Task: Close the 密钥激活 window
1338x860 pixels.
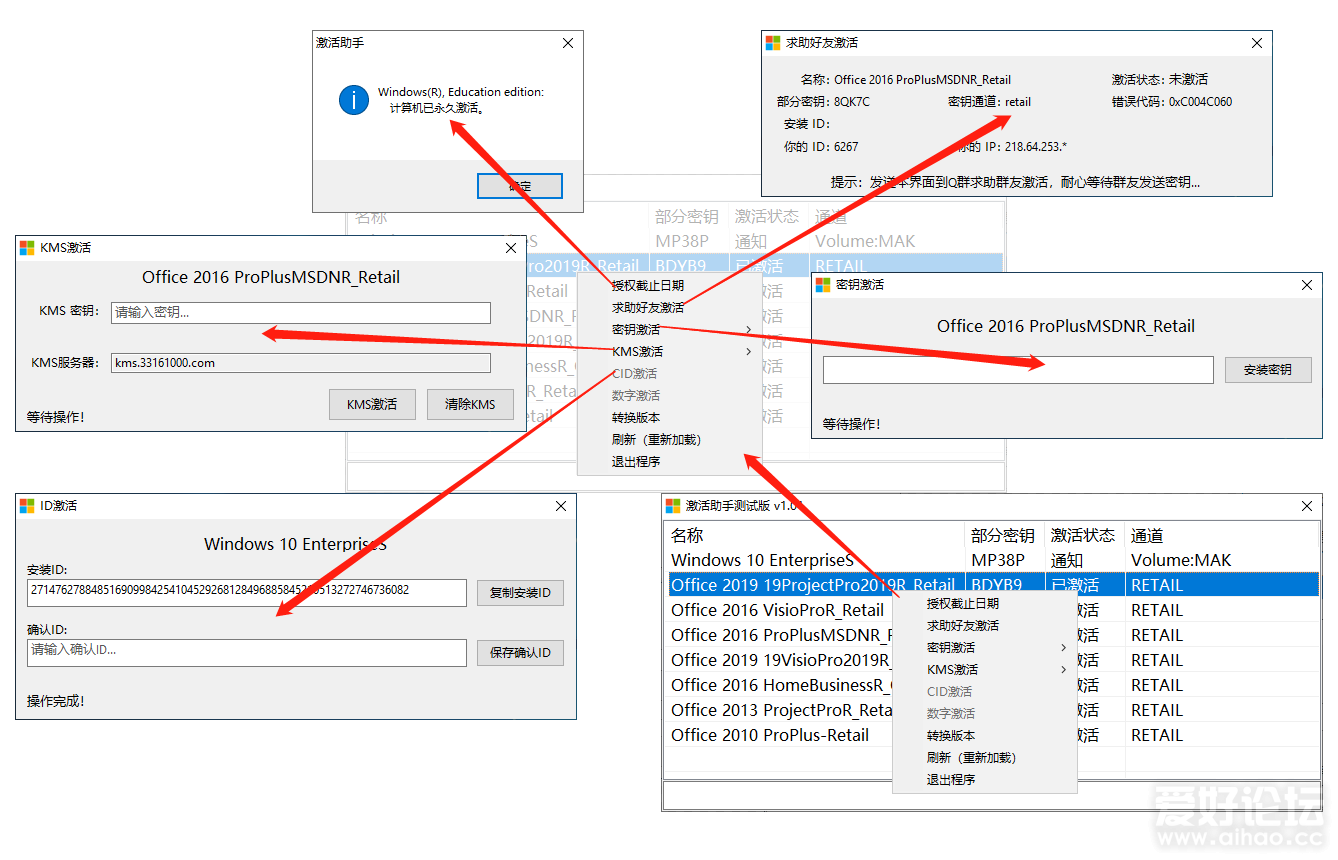Action: (x=1307, y=285)
